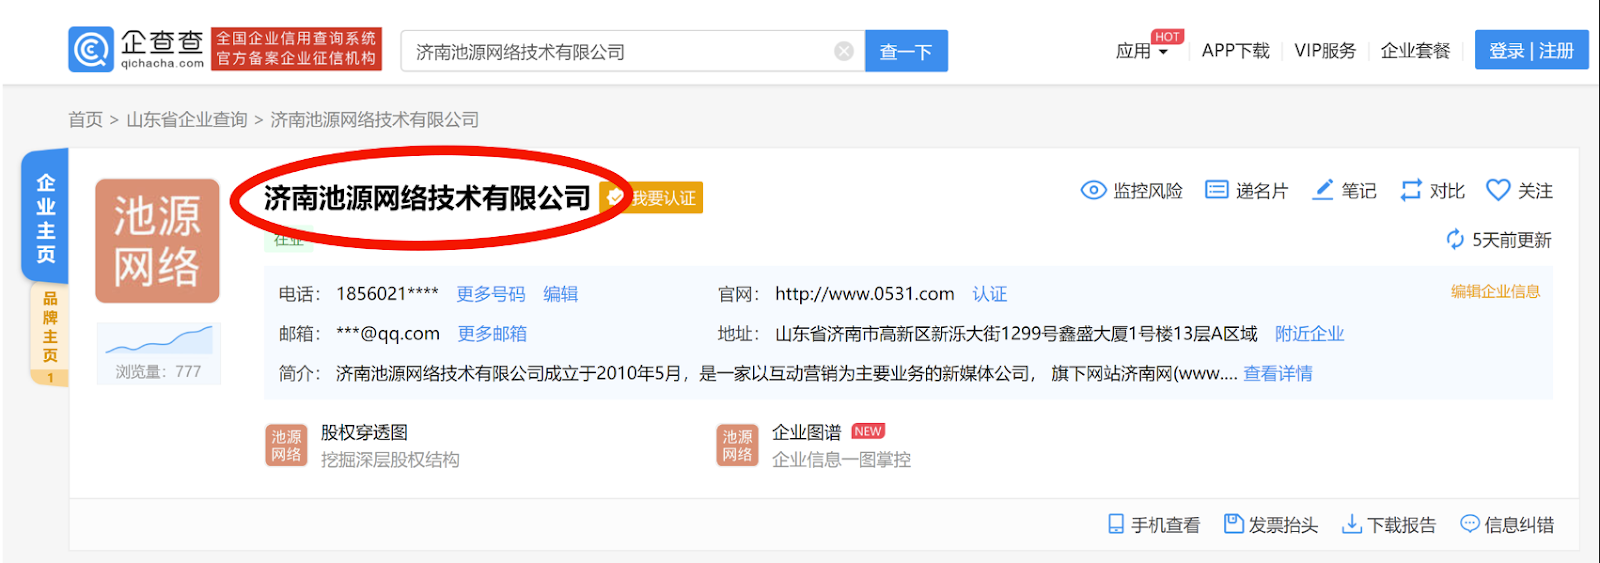Click 认证 next to the website
1600x563 pixels.
pyautogui.click(x=990, y=294)
